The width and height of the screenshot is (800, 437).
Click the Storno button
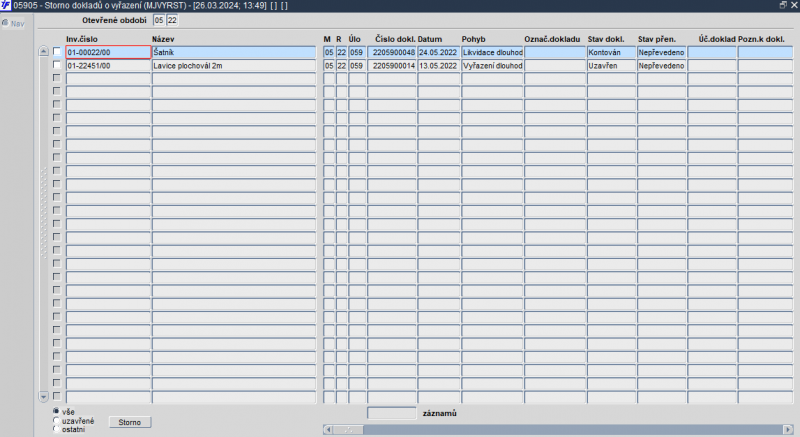(130, 422)
